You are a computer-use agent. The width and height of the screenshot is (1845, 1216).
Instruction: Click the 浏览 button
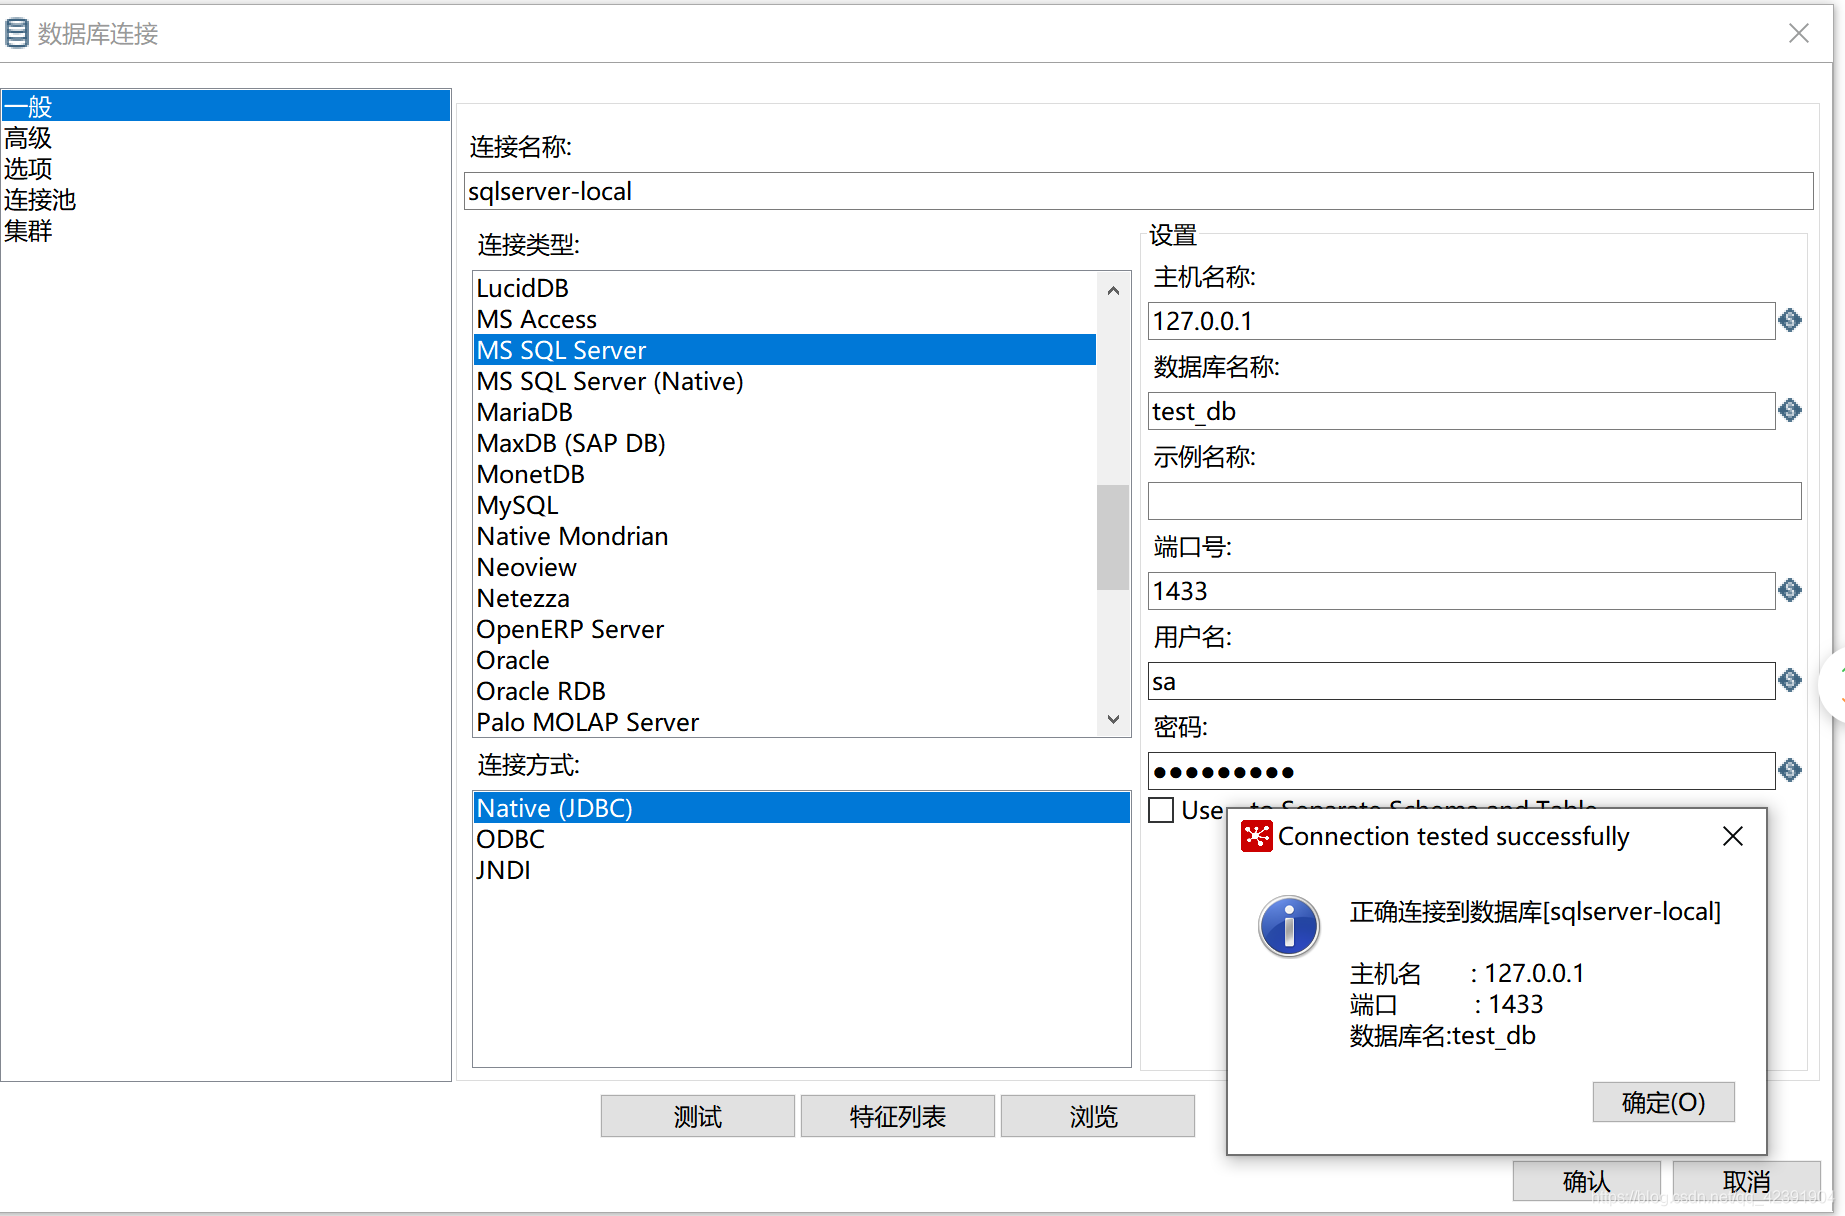(x=1098, y=1116)
